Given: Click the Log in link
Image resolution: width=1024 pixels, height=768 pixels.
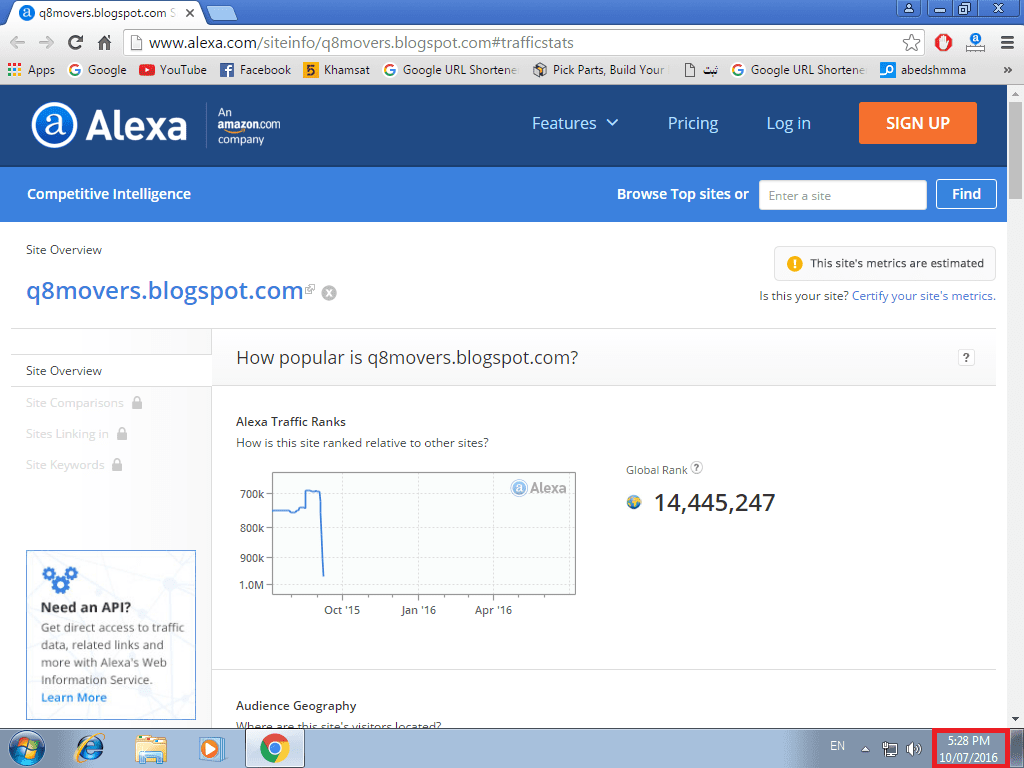Looking at the screenshot, I should tap(788, 123).
